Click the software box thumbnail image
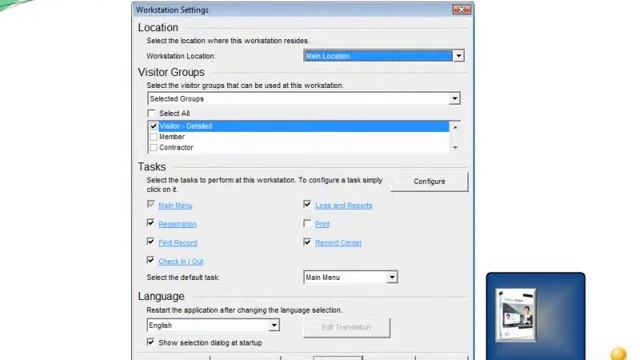The height and width of the screenshot is (360, 640). (516, 315)
